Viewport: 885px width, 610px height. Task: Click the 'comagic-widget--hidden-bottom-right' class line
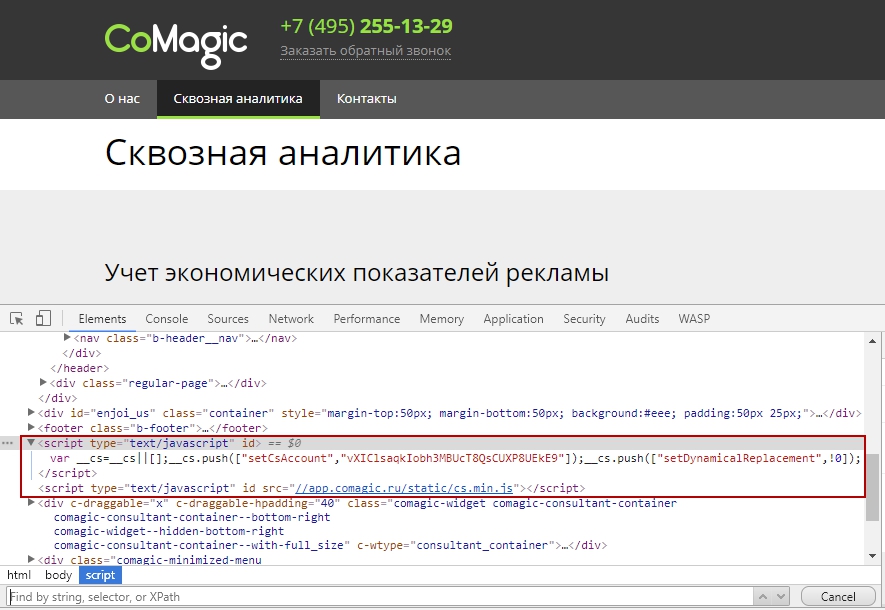pyautogui.click(x=169, y=531)
